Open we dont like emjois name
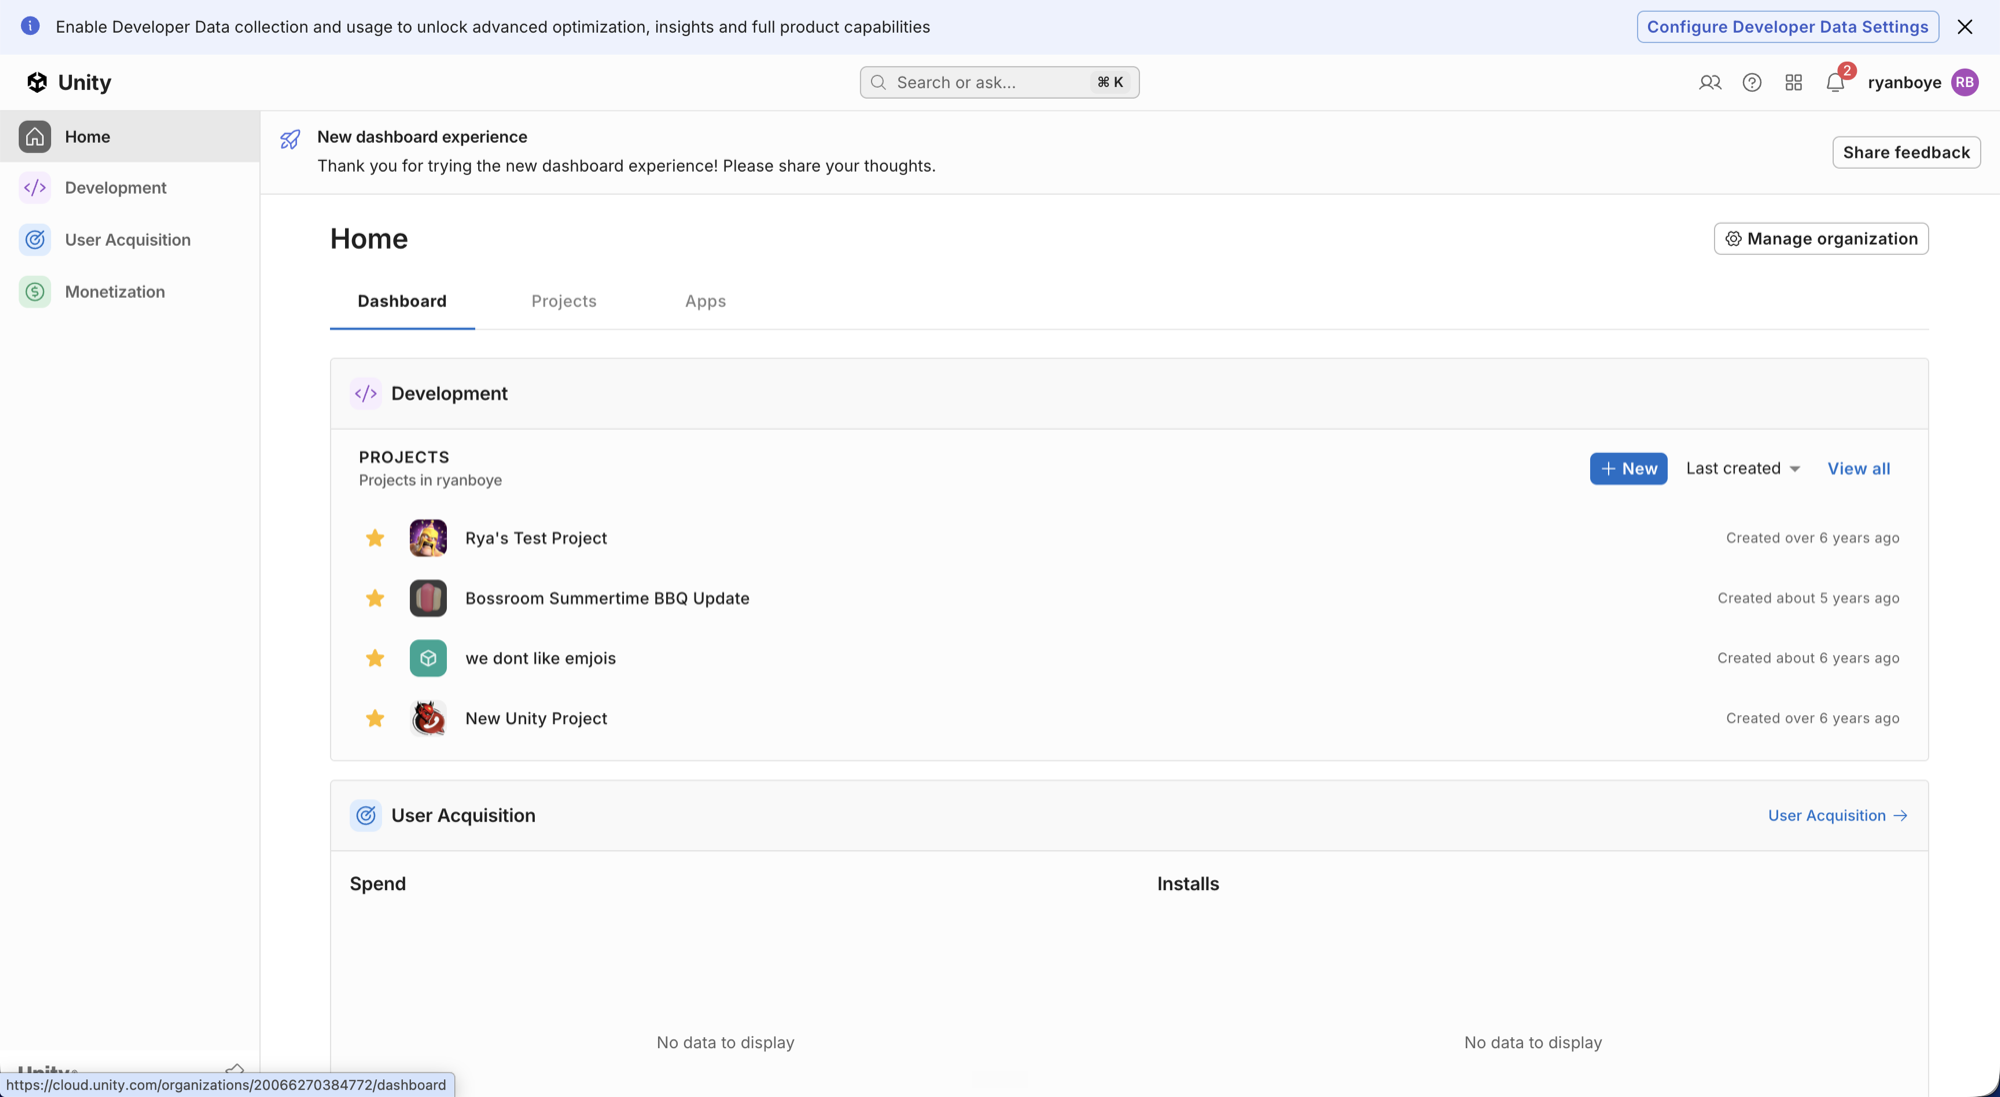Screen dimensions: 2000x1097 pos(540,658)
